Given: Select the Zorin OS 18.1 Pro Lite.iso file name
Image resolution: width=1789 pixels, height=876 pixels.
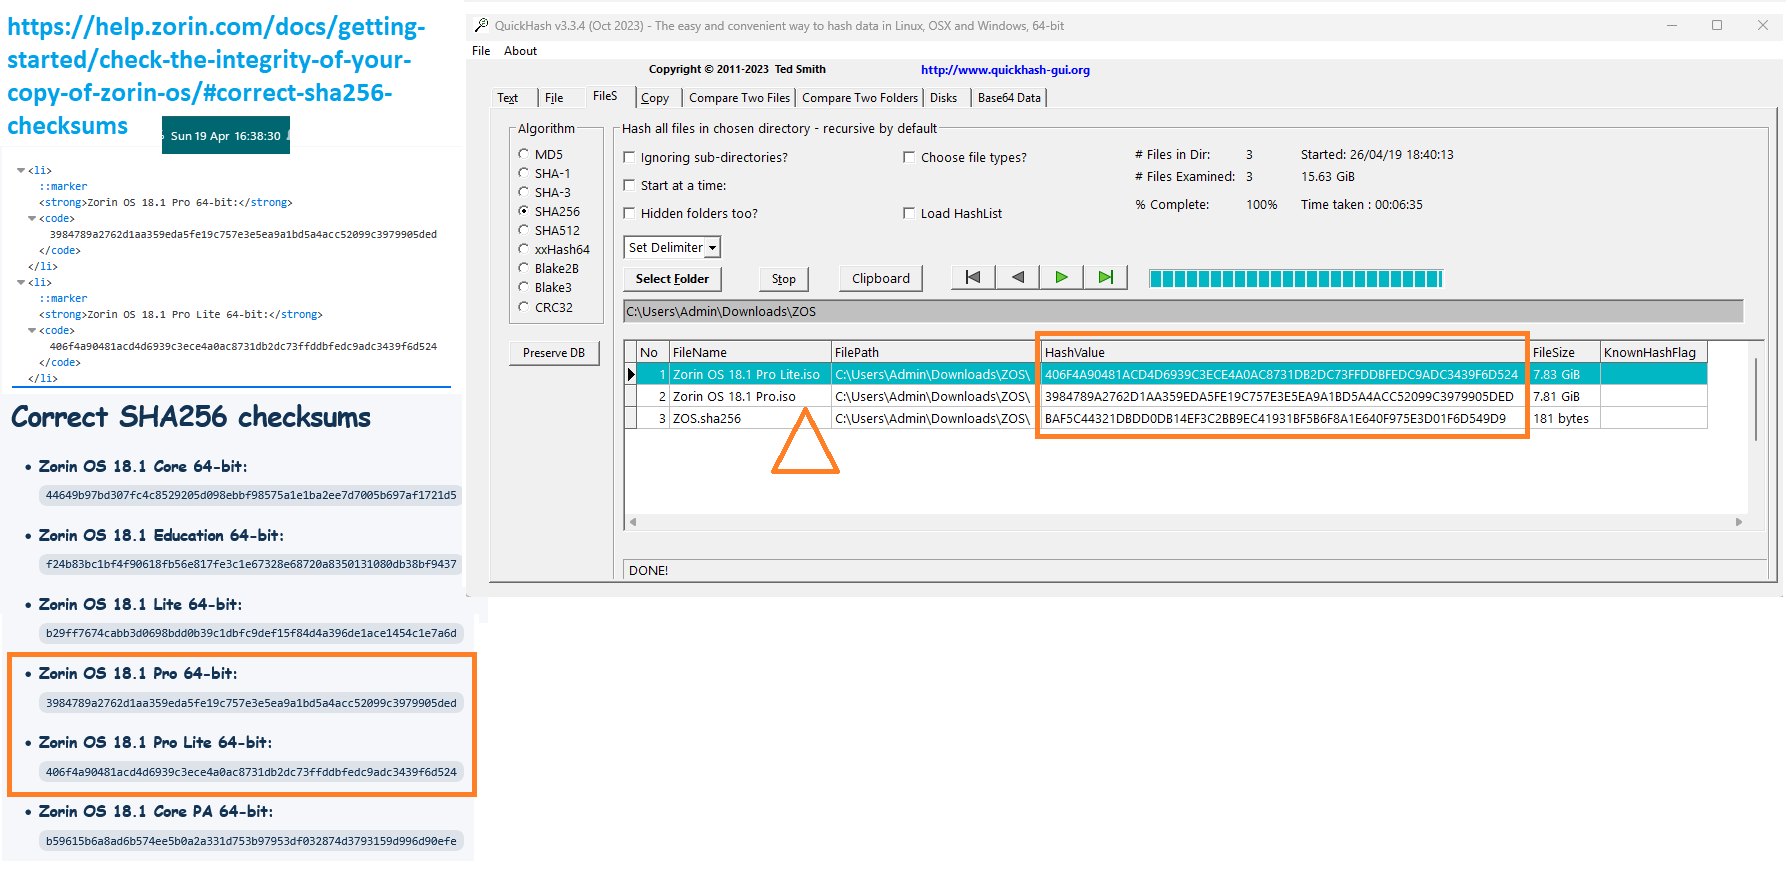Looking at the screenshot, I should point(746,375).
